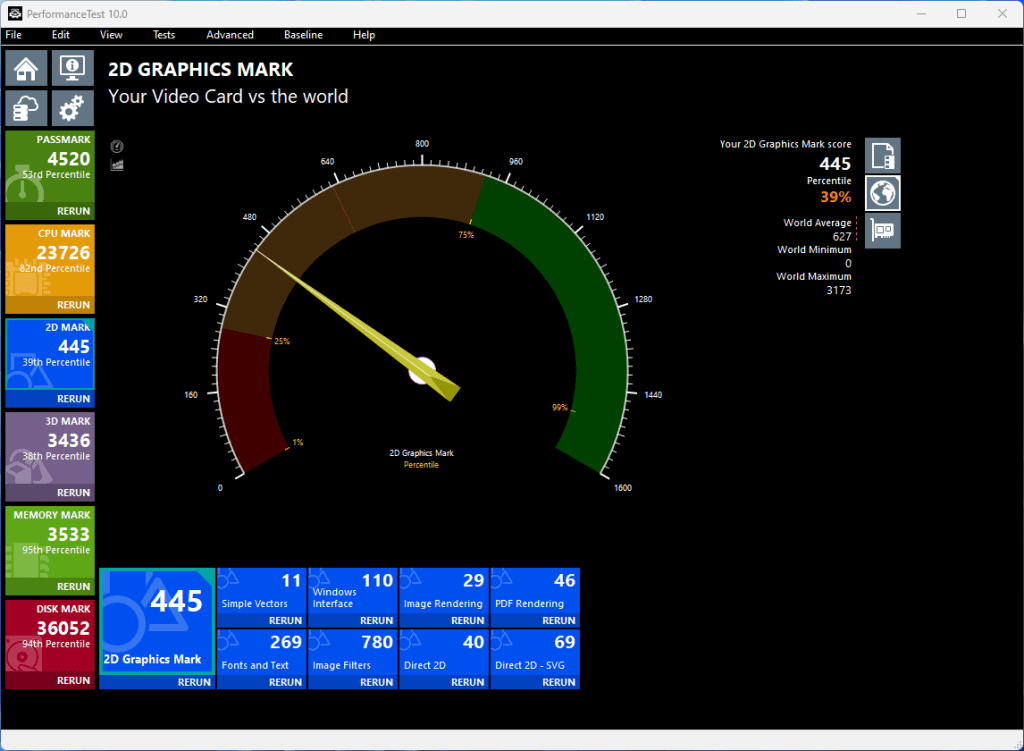Image resolution: width=1024 pixels, height=751 pixels.
Task: Open the System Information monitor icon
Action: tap(72, 69)
